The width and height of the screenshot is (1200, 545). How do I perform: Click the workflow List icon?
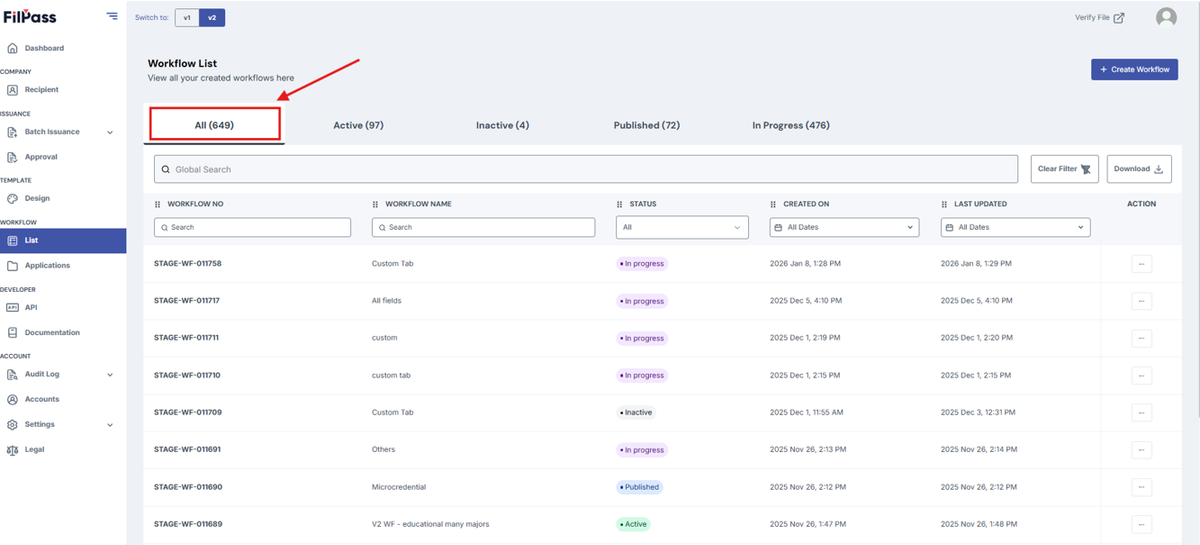click(12, 240)
